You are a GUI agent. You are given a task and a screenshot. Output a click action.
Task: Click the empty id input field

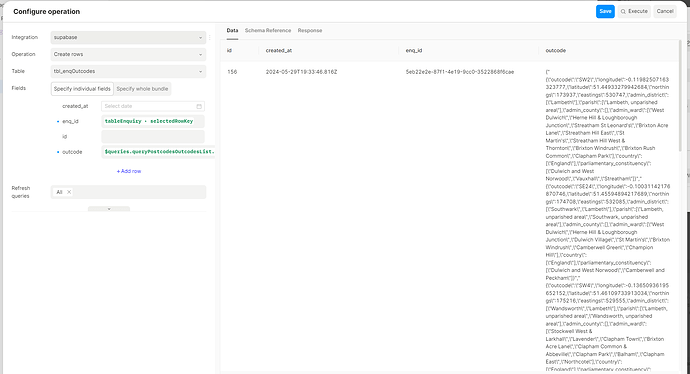coord(153,136)
